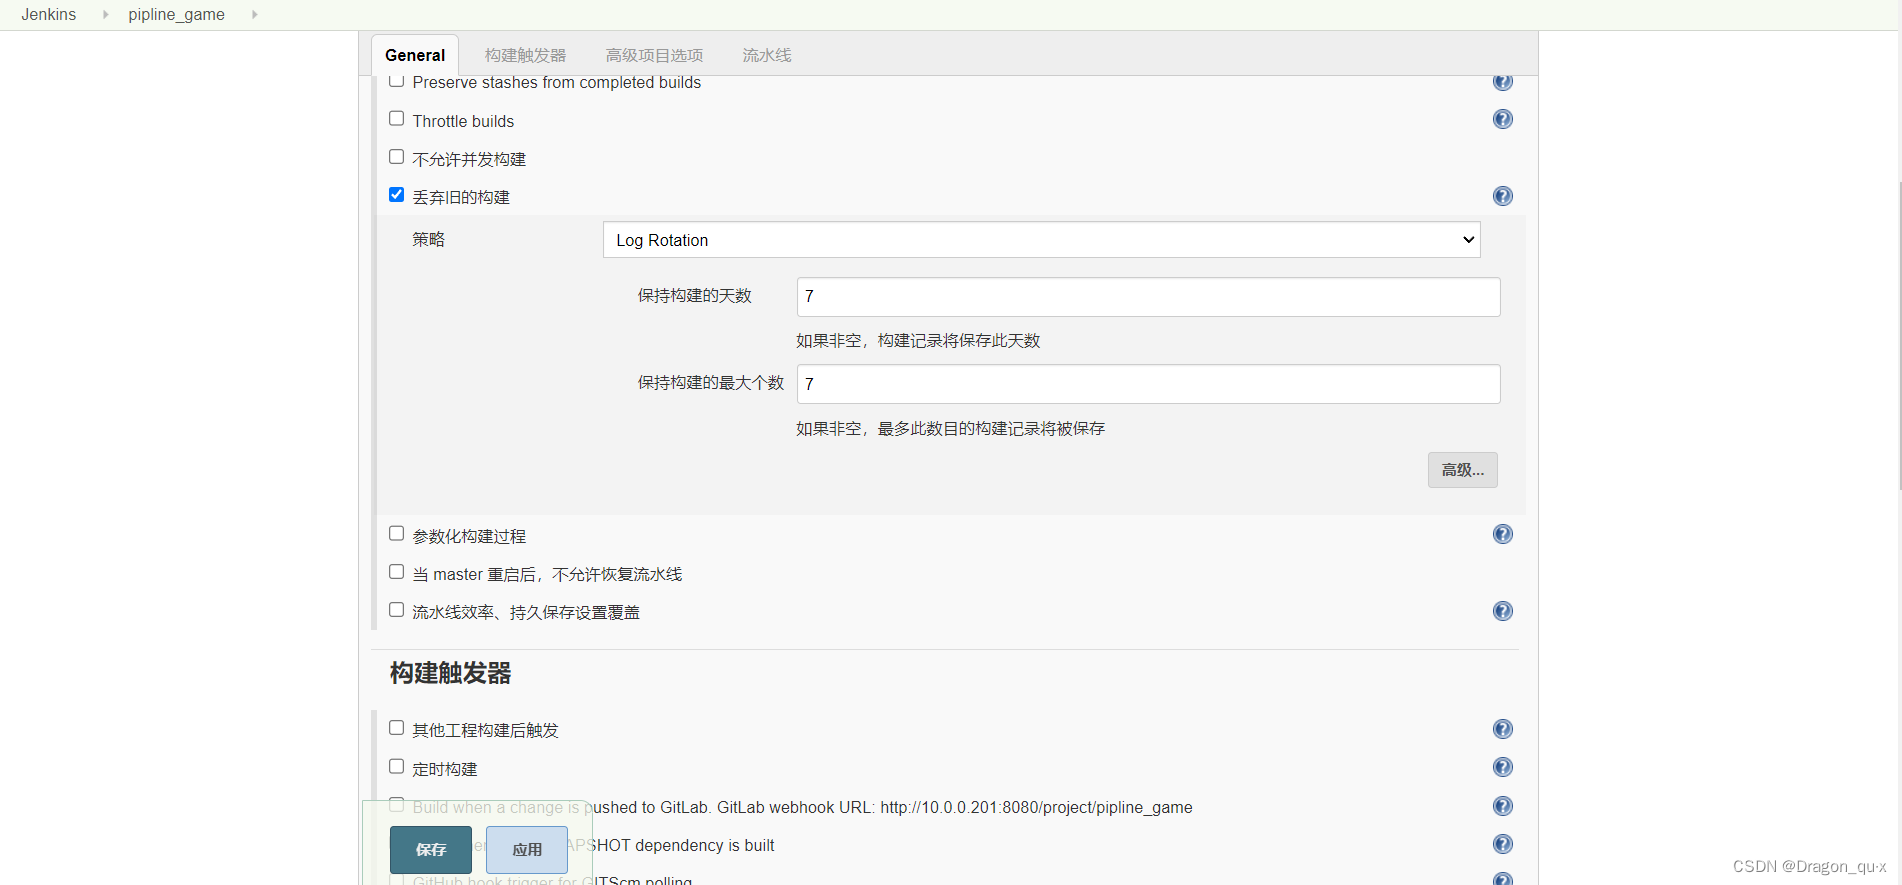Focus the 保持构建的天数 input field
Image resolution: width=1902 pixels, height=885 pixels.
(1148, 297)
